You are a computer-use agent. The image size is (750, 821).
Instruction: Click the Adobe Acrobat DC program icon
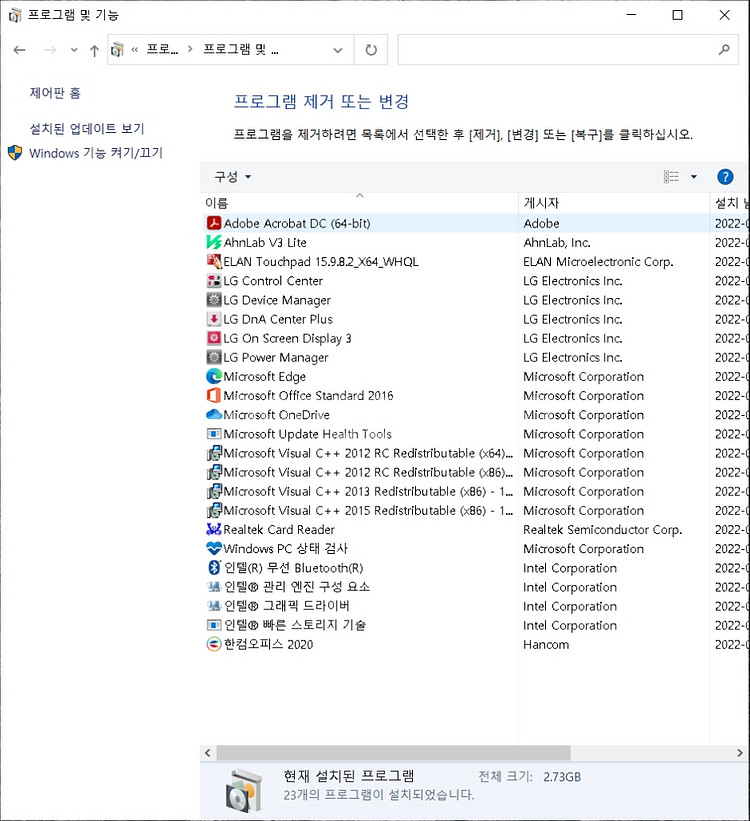(x=214, y=224)
